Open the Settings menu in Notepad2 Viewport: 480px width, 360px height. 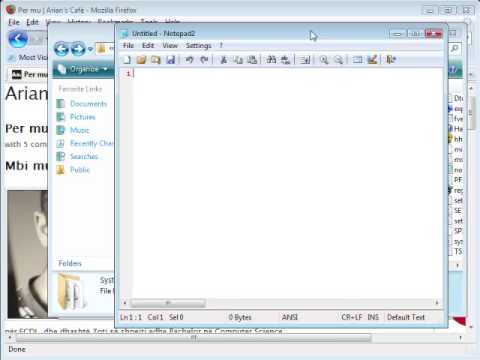coord(198,46)
